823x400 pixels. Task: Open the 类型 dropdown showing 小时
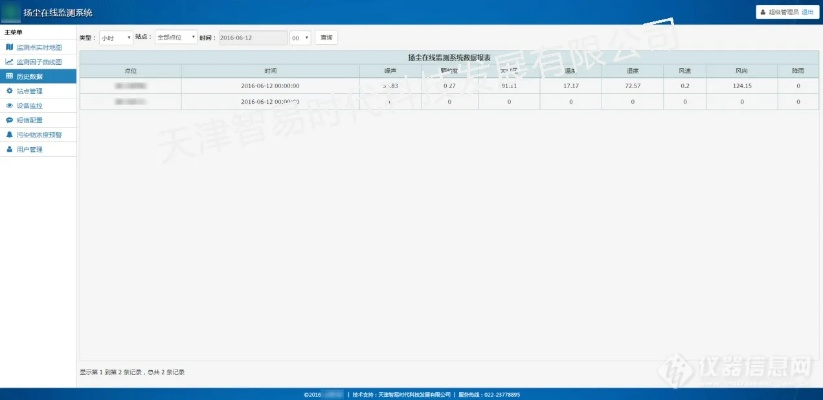pyautogui.click(x=116, y=37)
